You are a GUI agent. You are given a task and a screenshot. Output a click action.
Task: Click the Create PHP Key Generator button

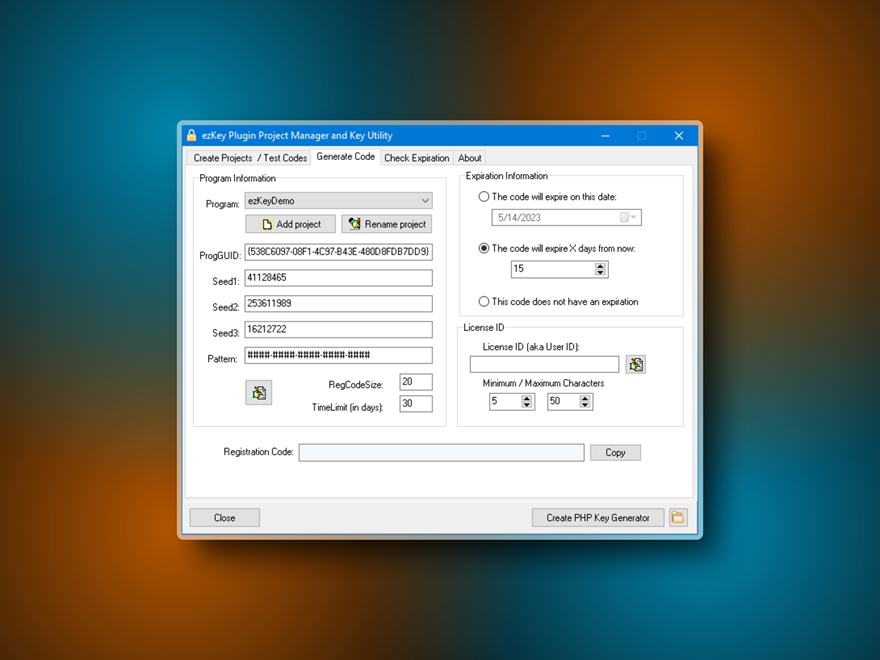597,517
